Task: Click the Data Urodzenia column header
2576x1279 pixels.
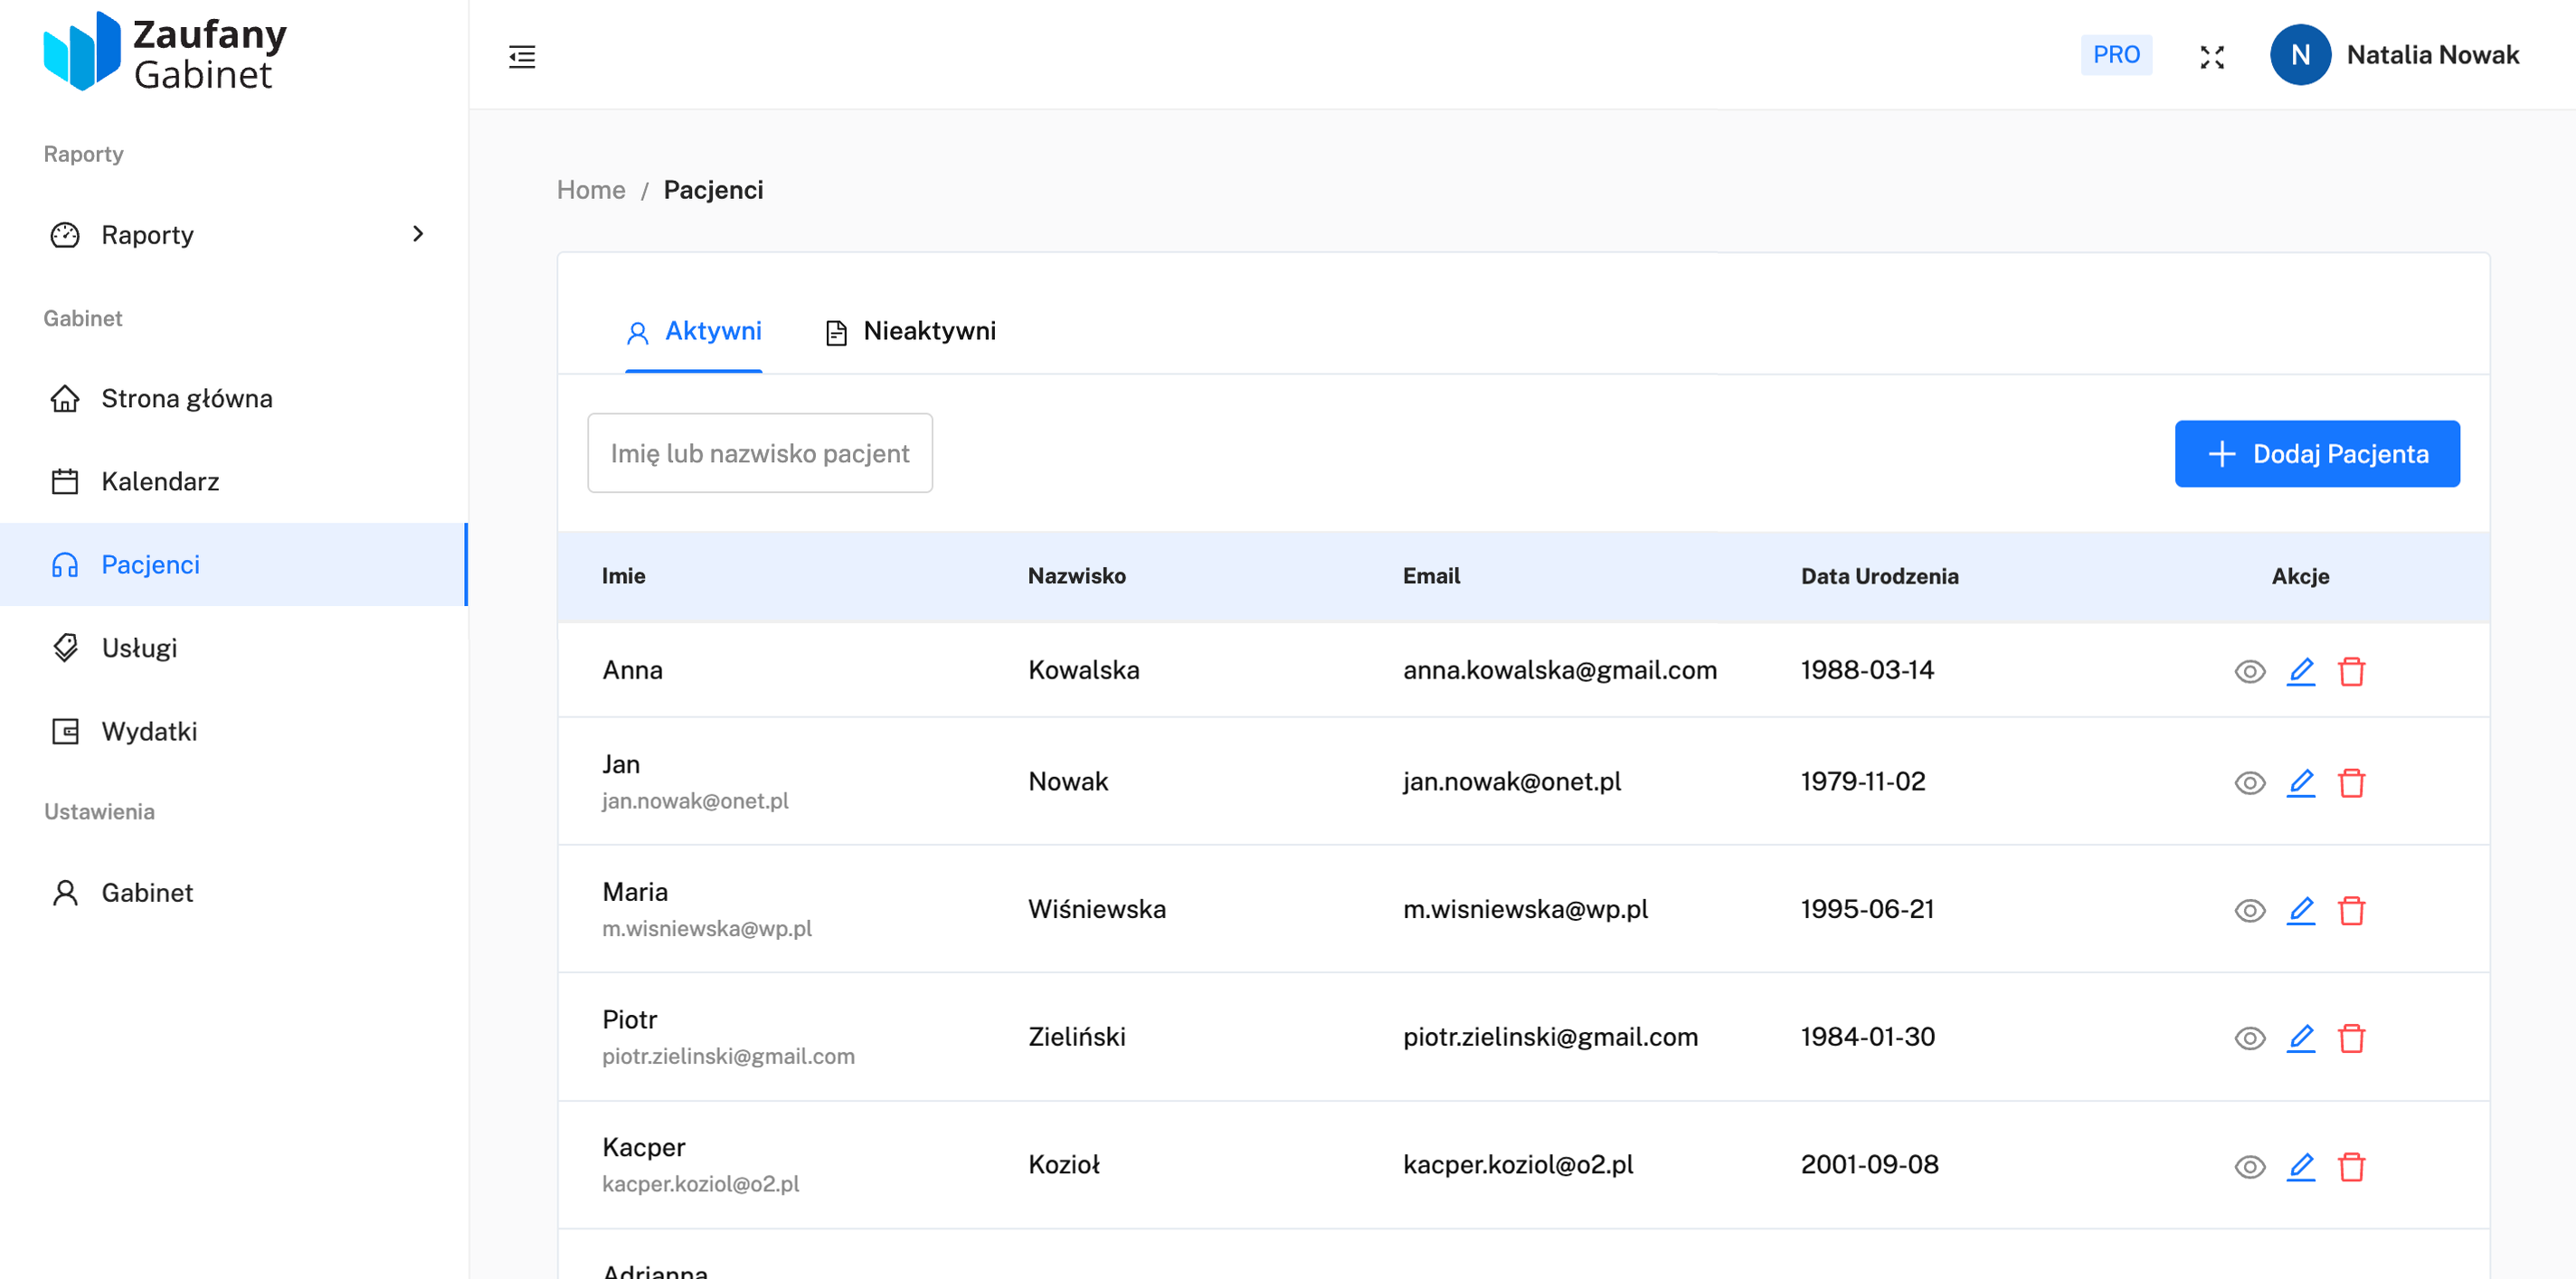Action: click(x=1880, y=576)
